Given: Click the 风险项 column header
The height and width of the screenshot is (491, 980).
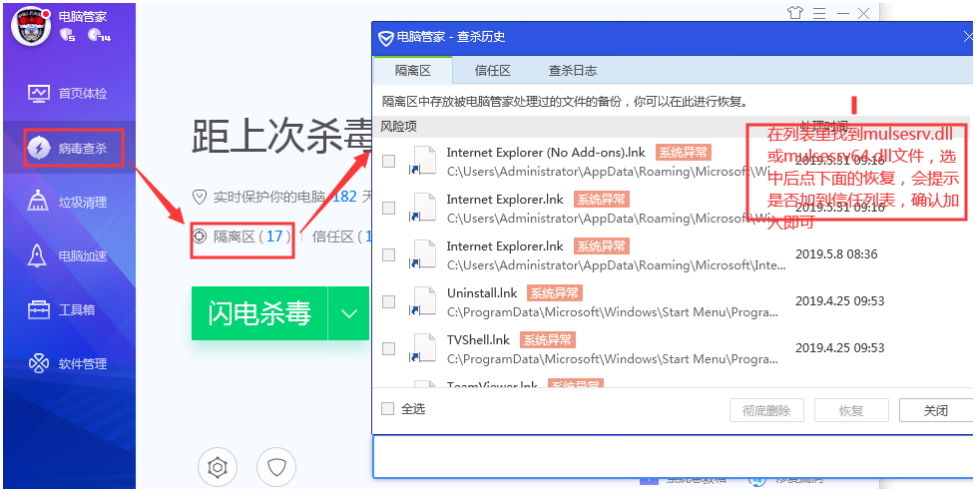Looking at the screenshot, I should coord(399,127).
